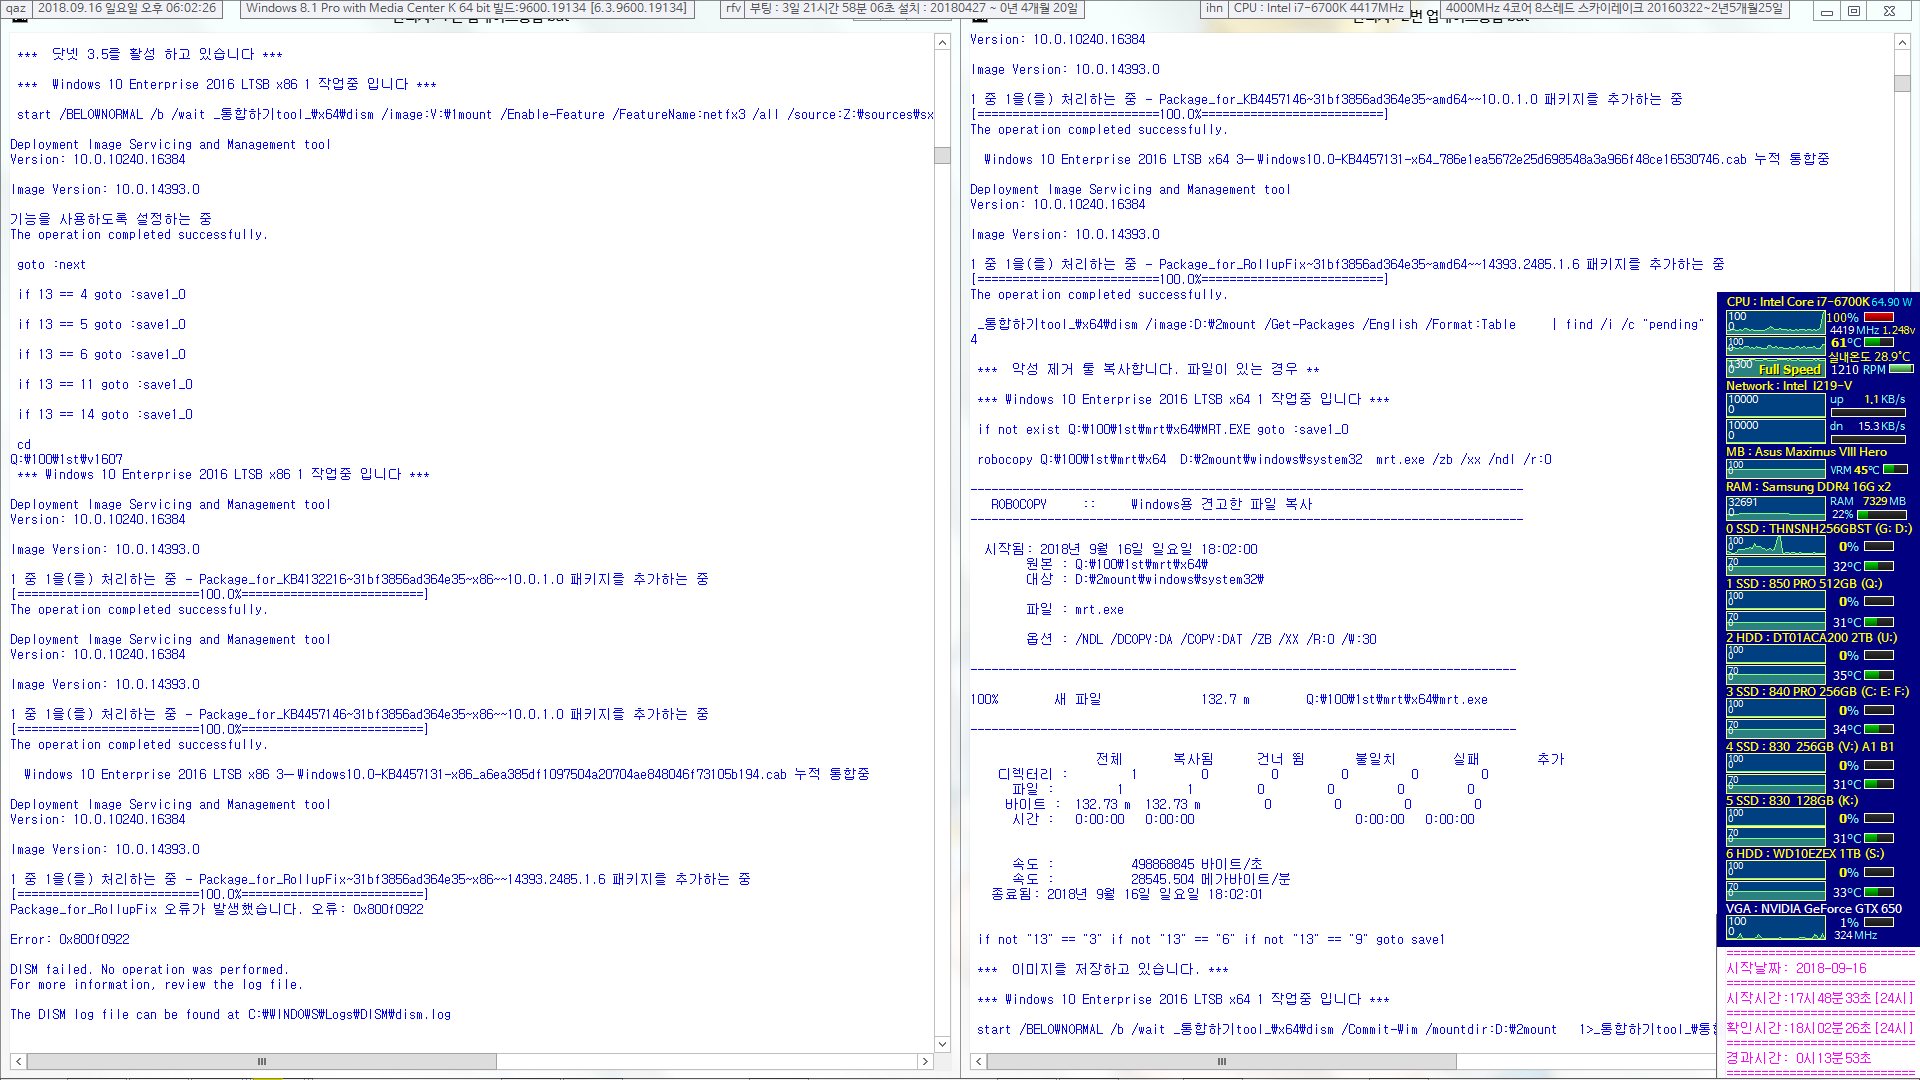Click the '2 HDD : DT01ACA200 2TB (U:)' heading
Viewport: 1920px width, 1080px height.
tap(1811, 637)
